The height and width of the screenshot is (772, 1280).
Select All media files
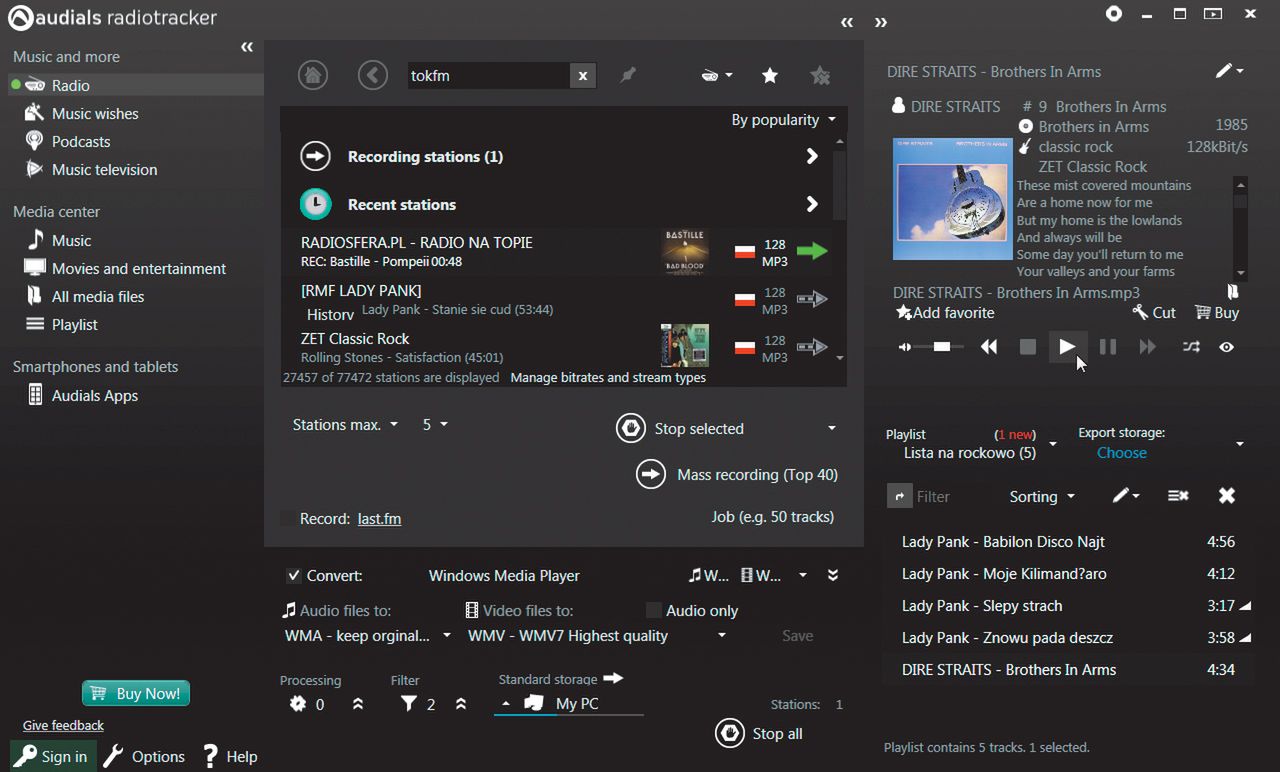point(98,297)
